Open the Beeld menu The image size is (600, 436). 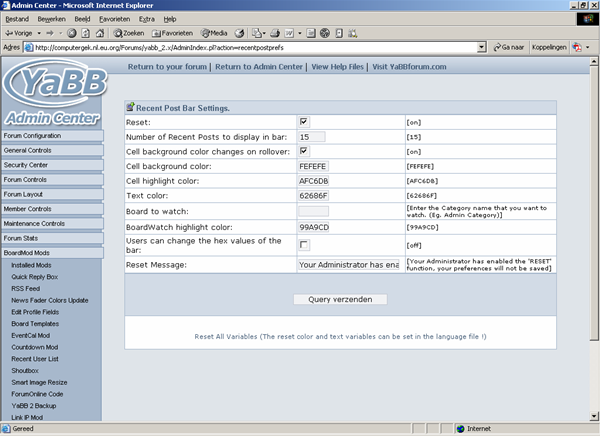point(82,19)
